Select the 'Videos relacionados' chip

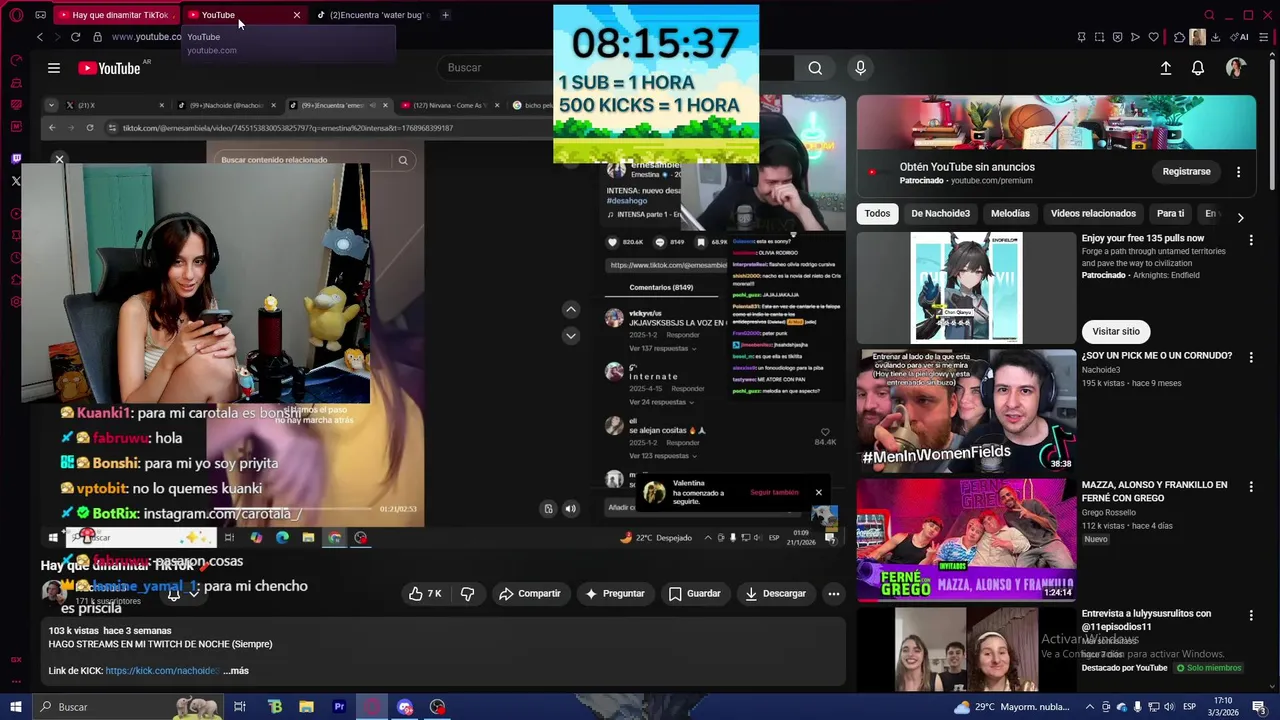(x=1093, y=213)
